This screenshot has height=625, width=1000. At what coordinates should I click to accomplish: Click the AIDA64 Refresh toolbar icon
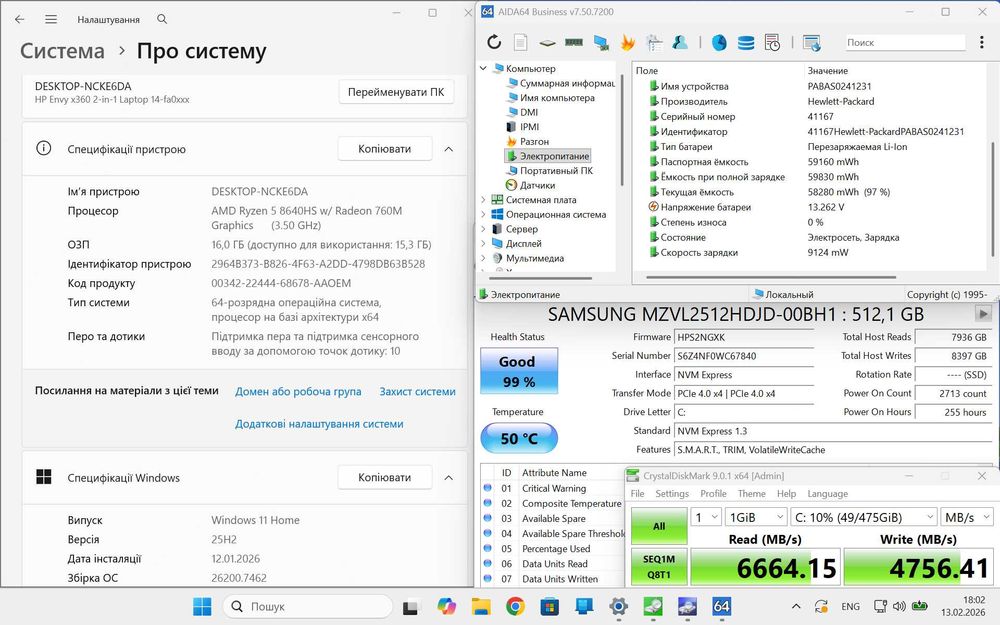pos(494,43)
